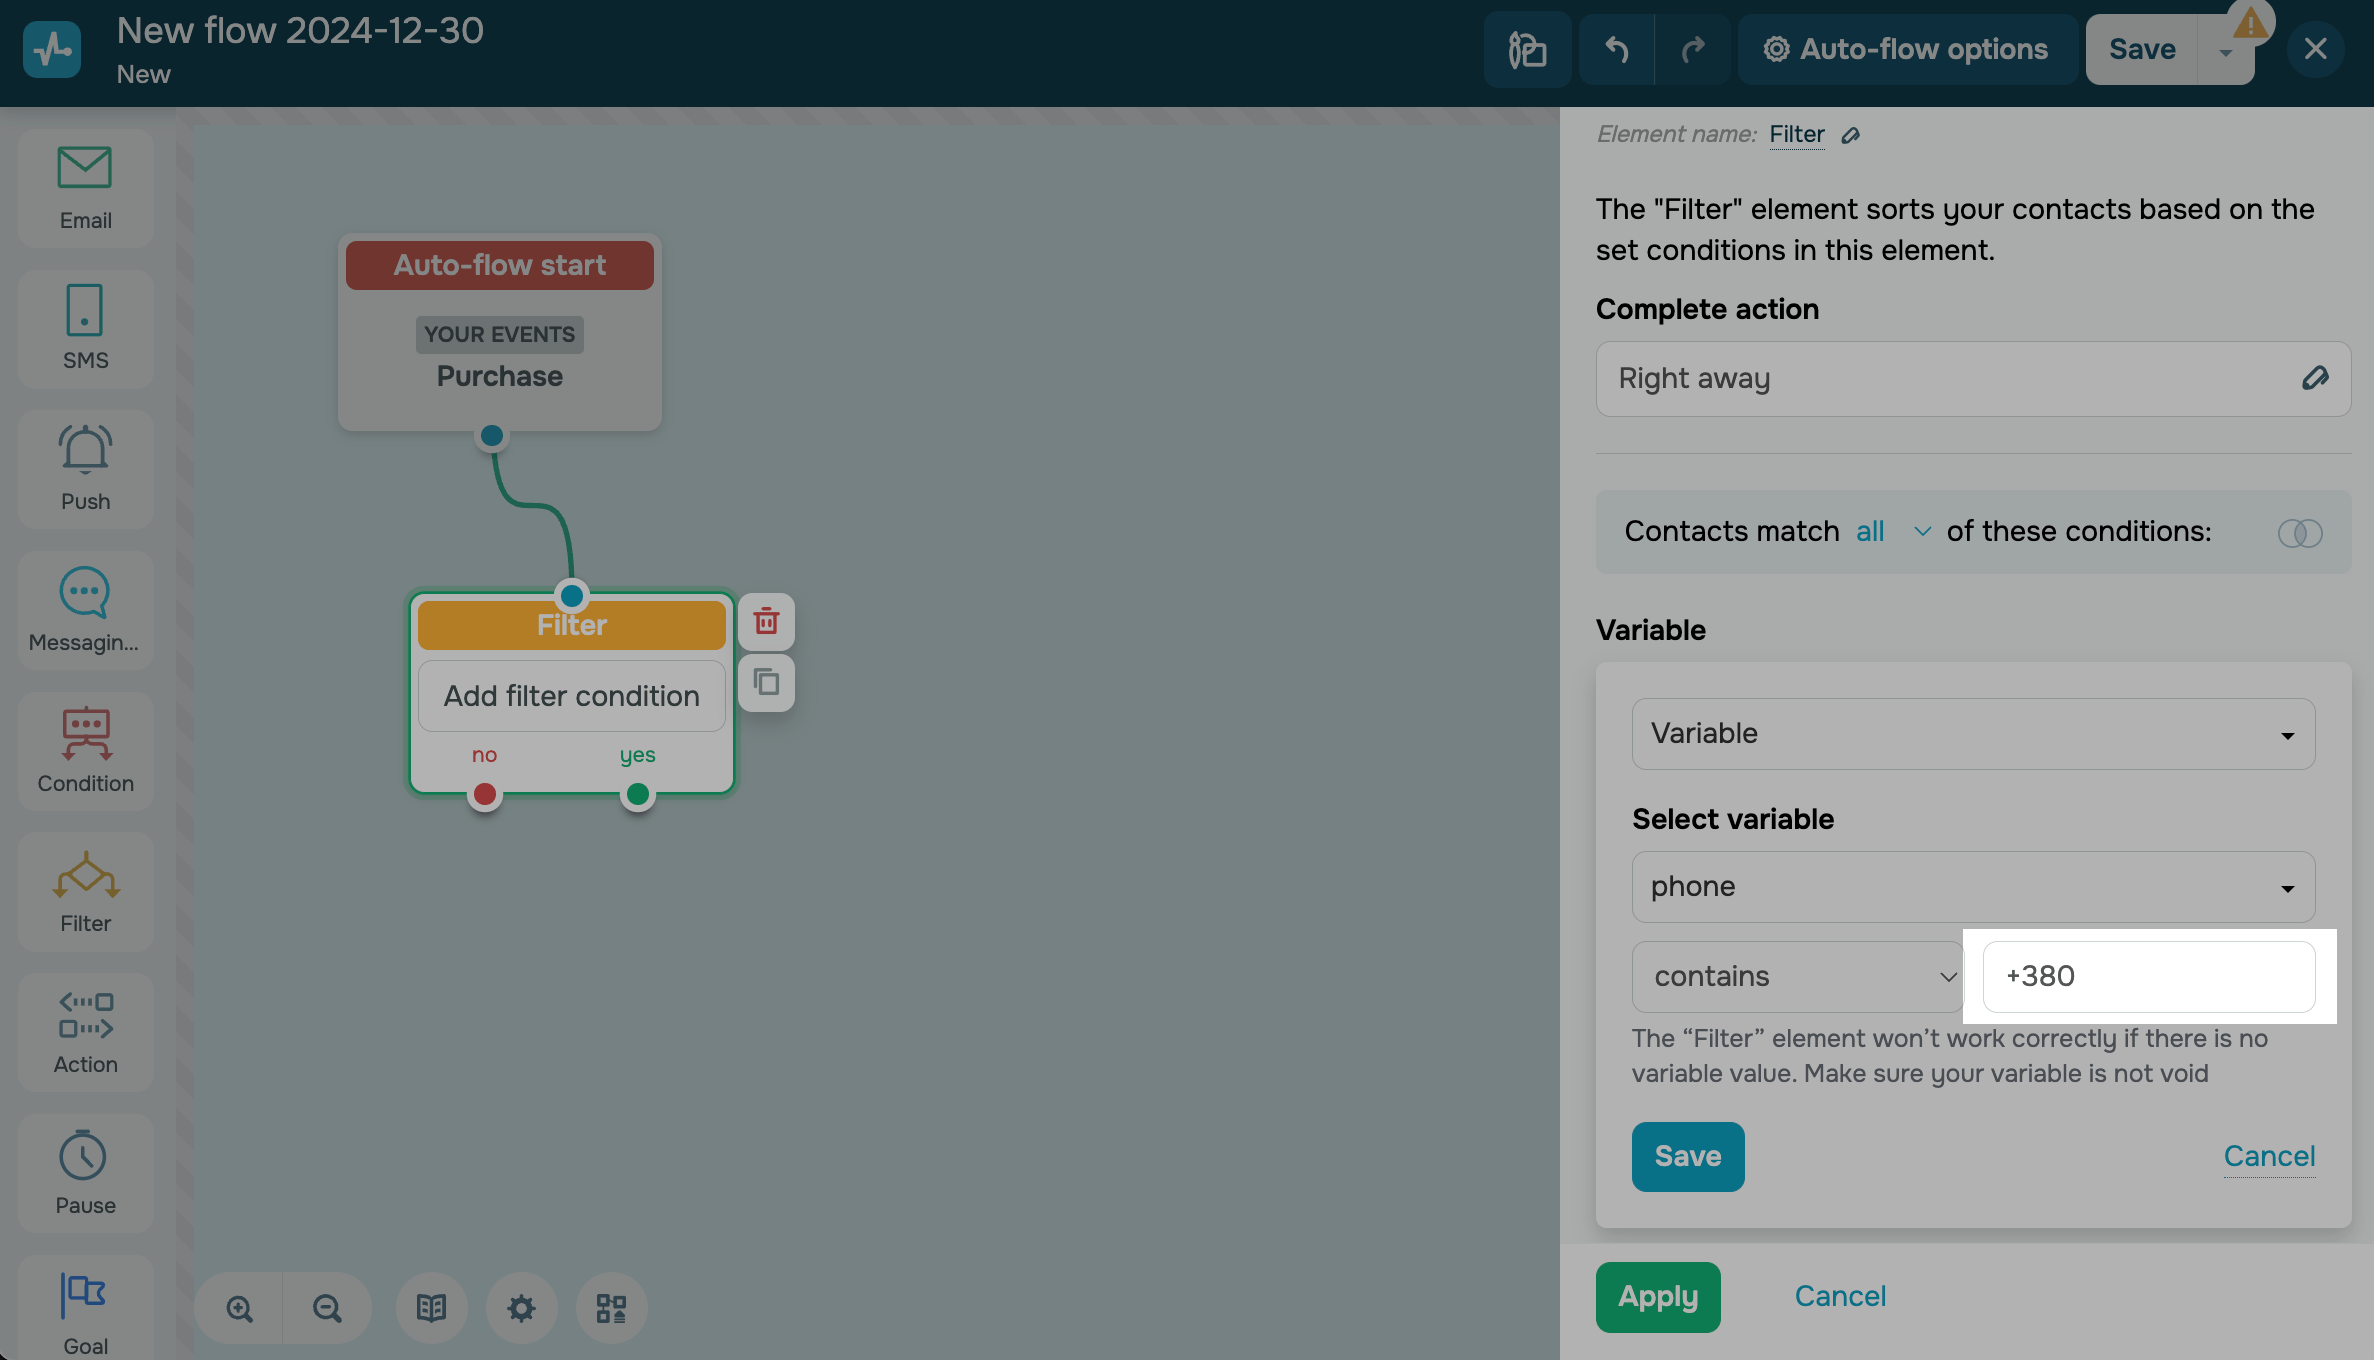Toggle the conditions group switch icon

(x=2299, y=533)
